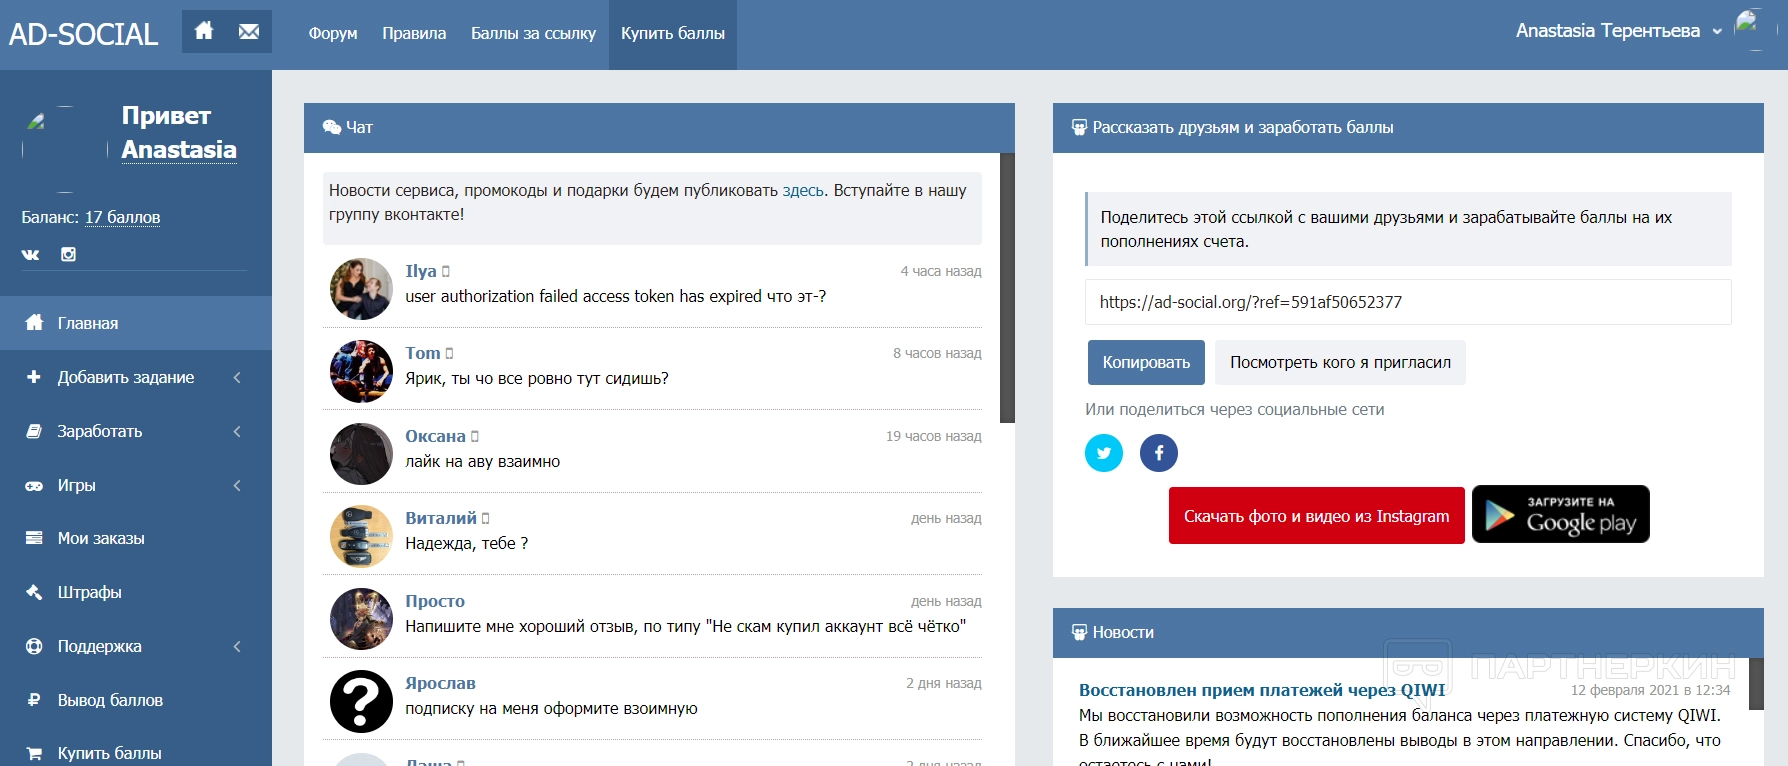The image size is (1788, 766).
Task: Select the referral link input field
Action: click(x=1408, y=302)
